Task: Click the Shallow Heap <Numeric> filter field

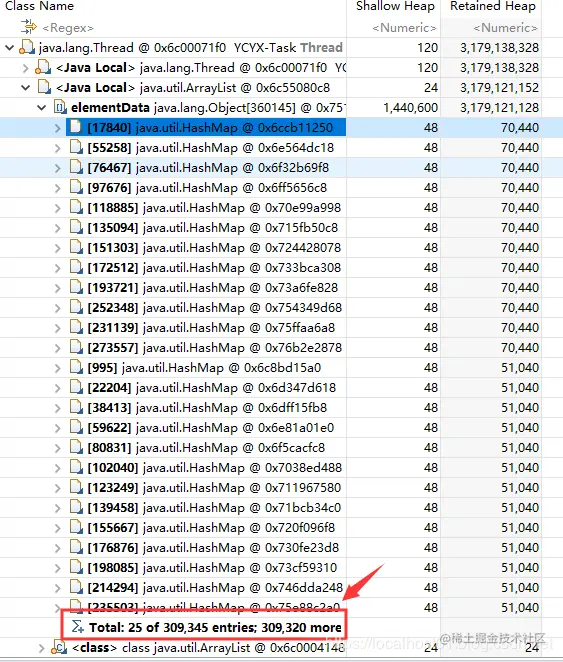Action: [x=394, y=28]
